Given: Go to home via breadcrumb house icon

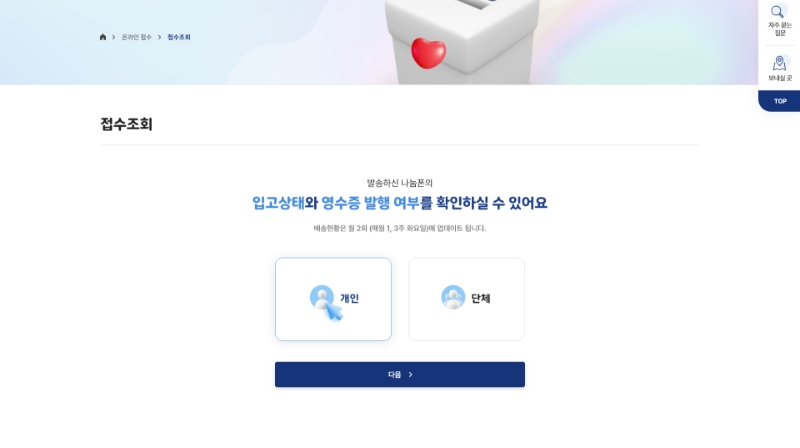Looking at the screenshot, I should pos(103,37).
